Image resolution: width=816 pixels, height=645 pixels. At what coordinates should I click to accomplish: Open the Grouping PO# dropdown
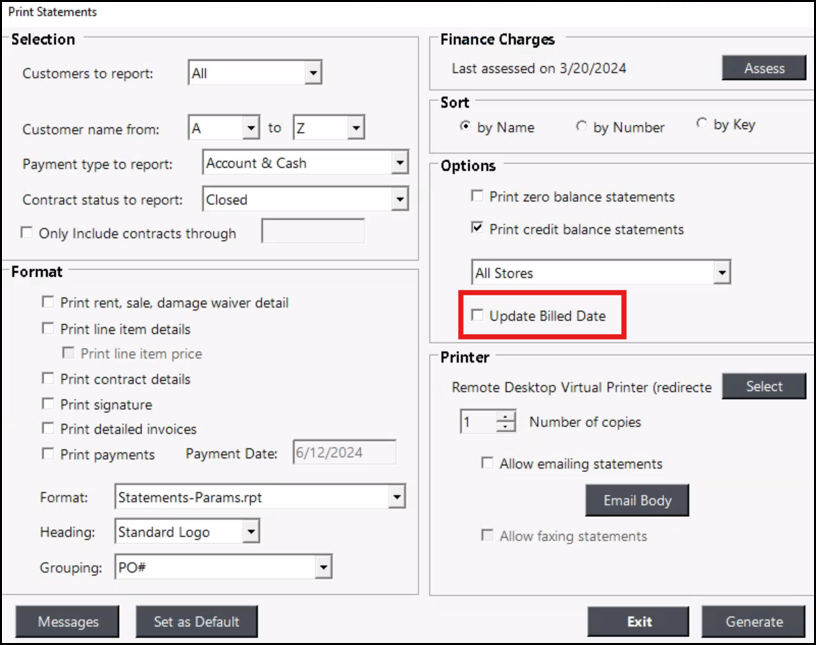322,568
